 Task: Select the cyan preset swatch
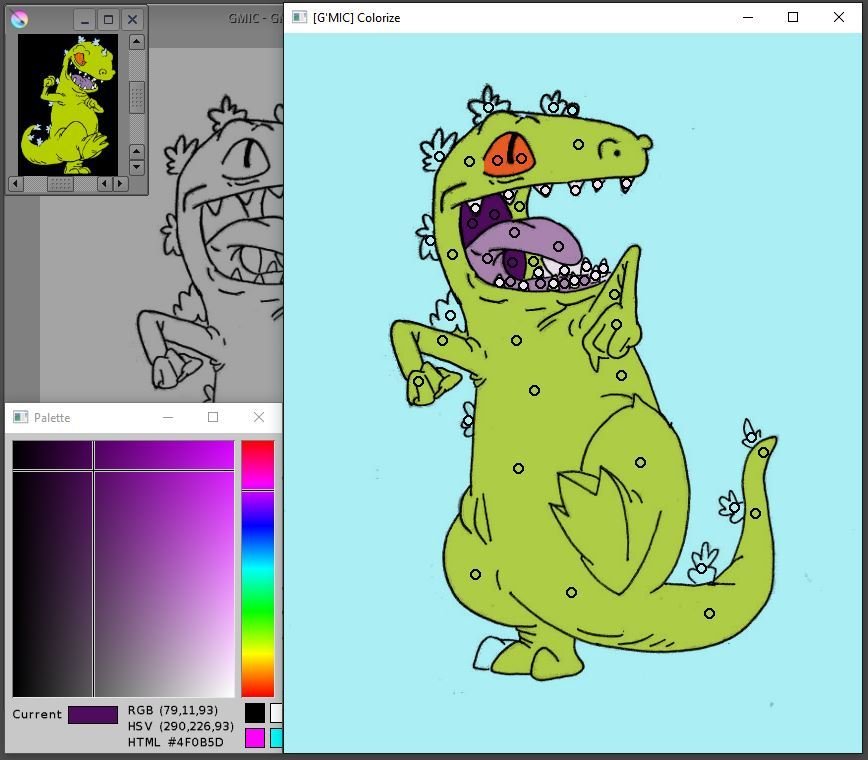276,738
